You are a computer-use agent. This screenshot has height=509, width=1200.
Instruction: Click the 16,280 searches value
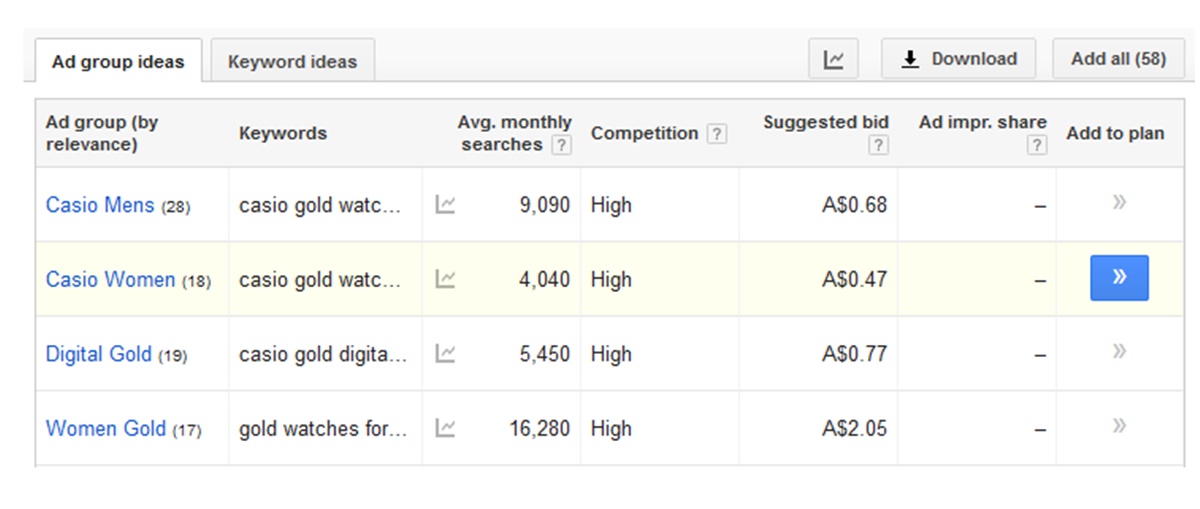pyautogui.click(x=539, y=429)
